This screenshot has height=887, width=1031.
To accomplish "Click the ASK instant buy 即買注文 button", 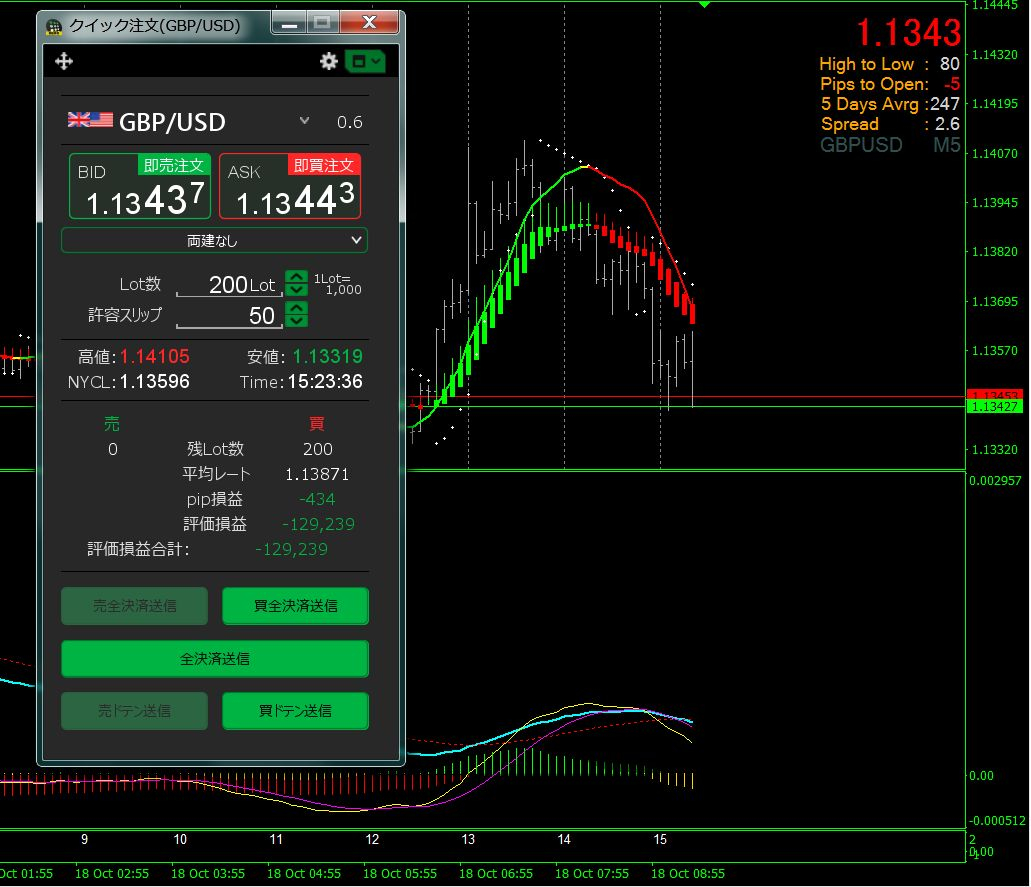I will (x=290, y=186).
